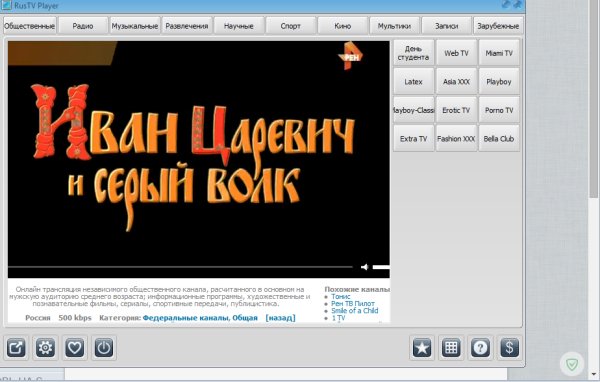The height and width of the screenshot is (382, 600).
Task: Click the Федеральные каналы category link
Action: pos(186,318)
